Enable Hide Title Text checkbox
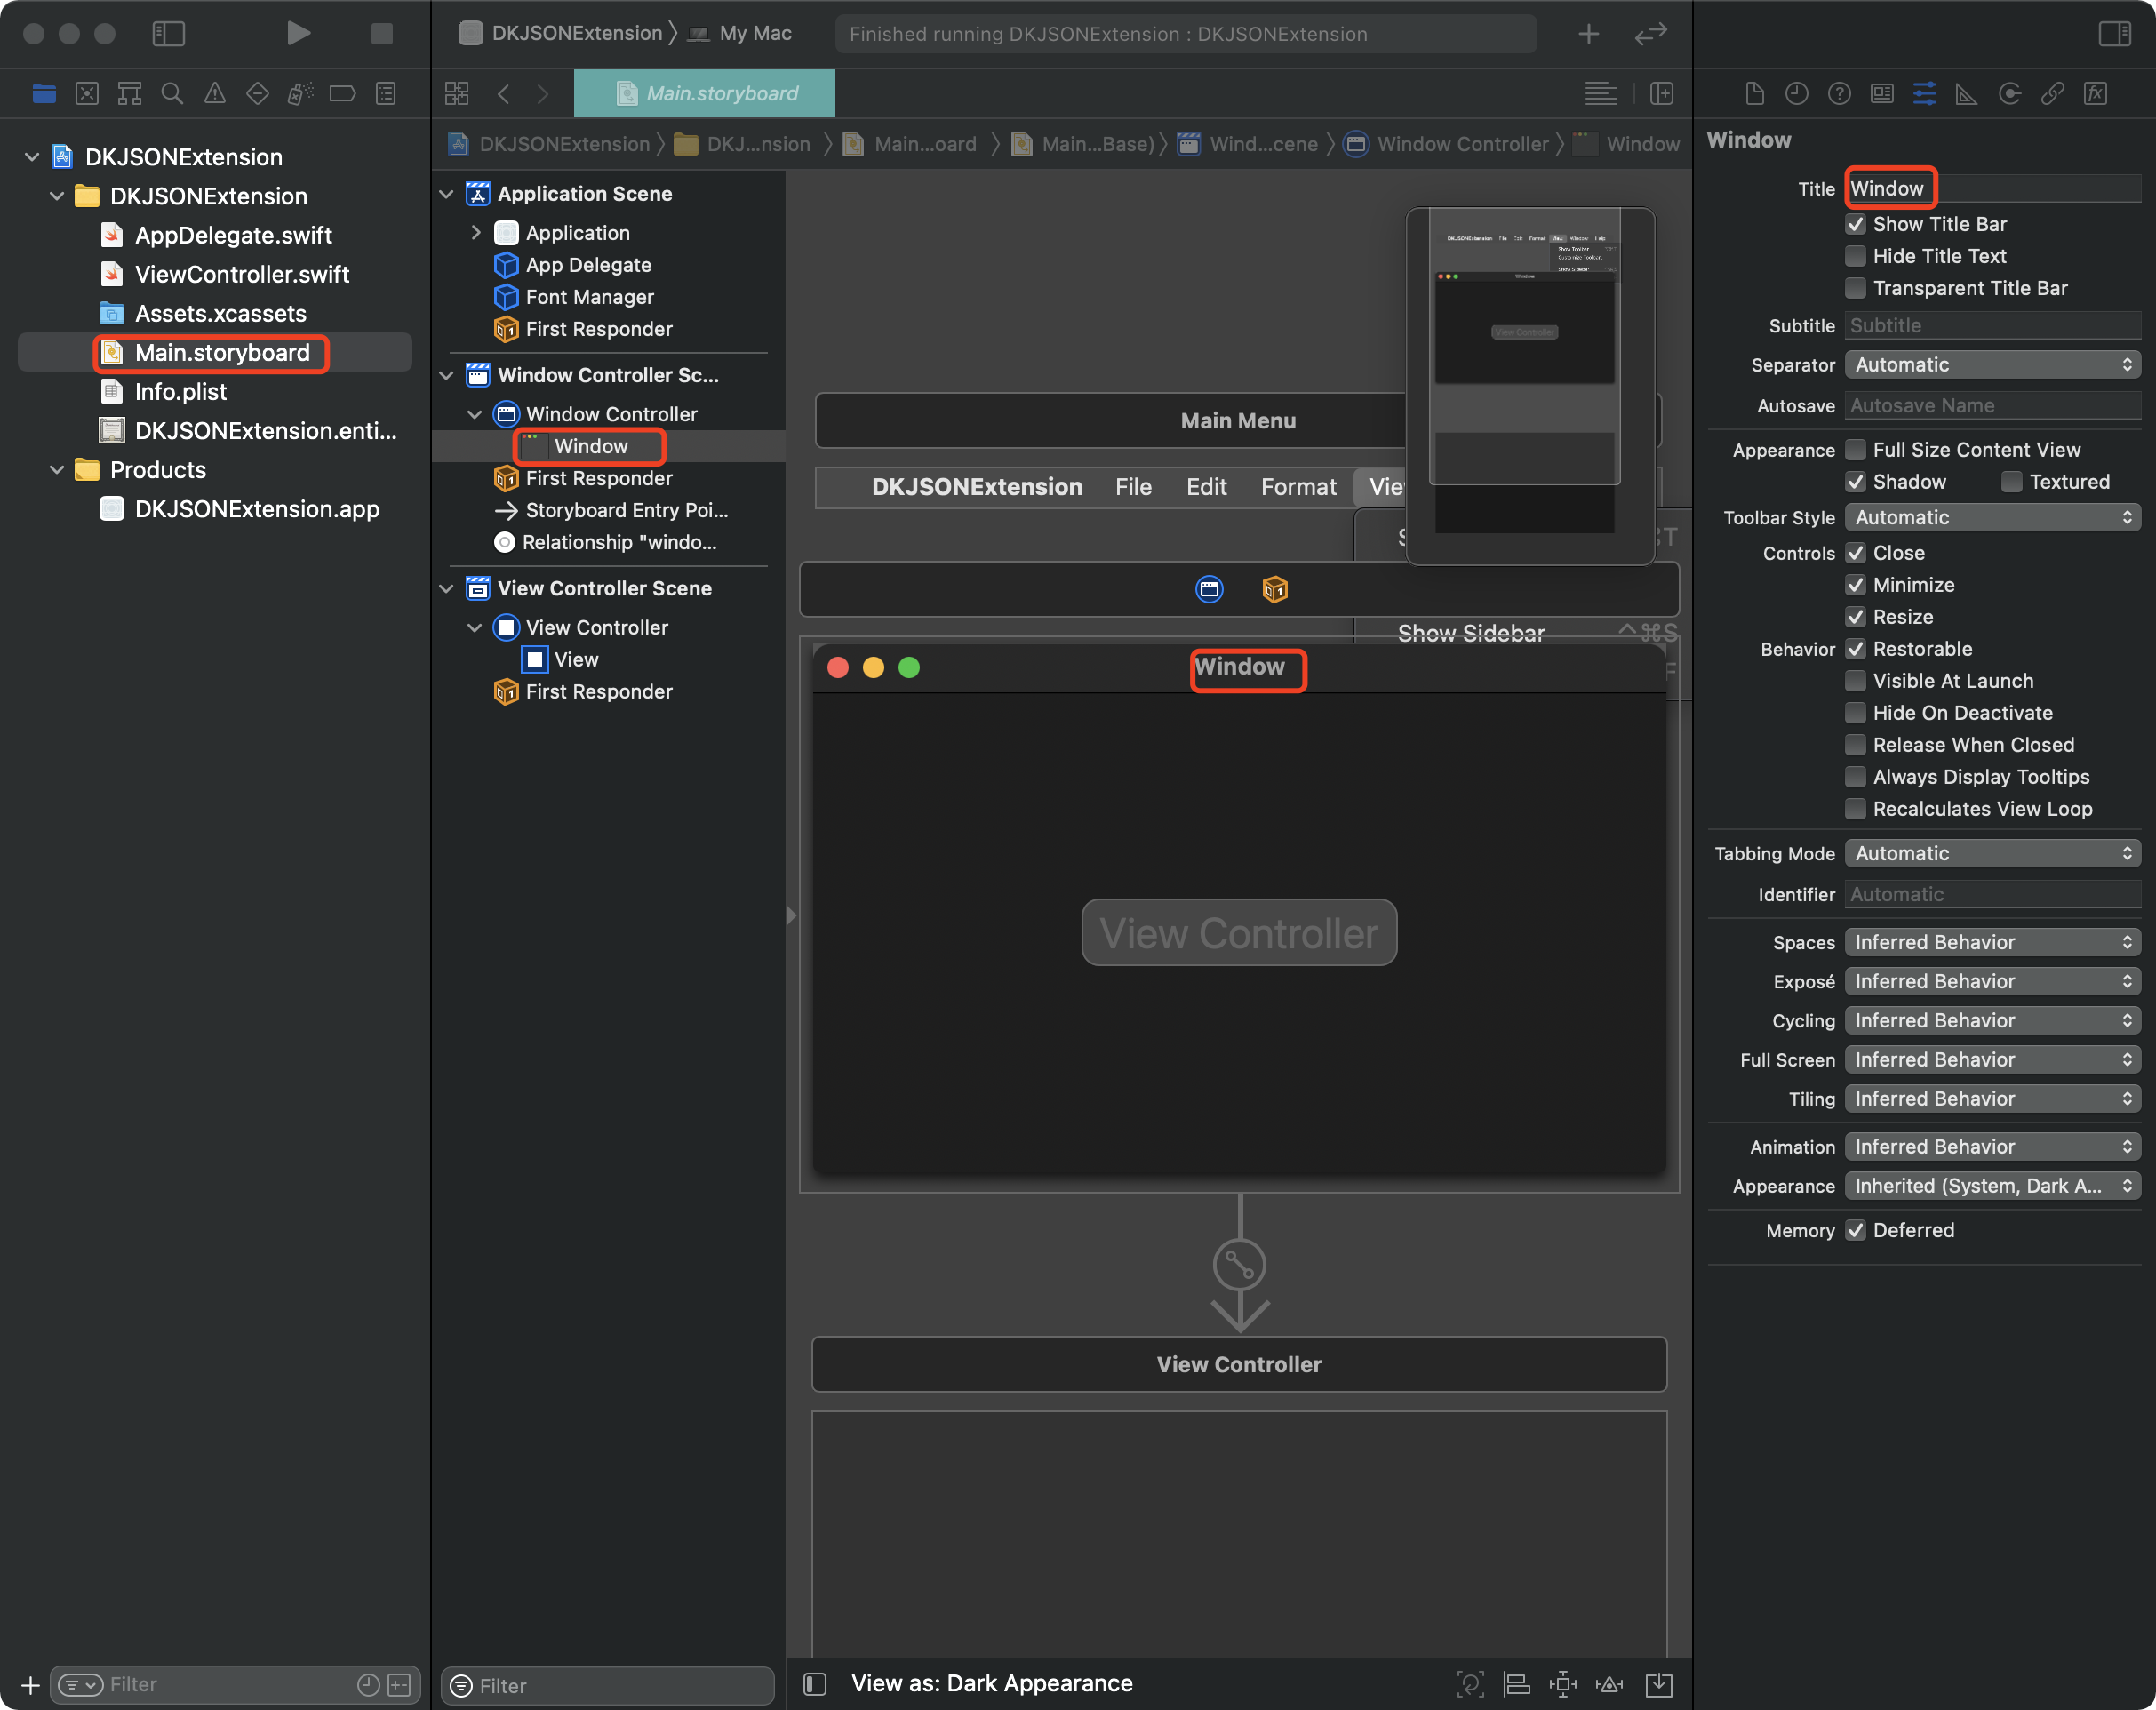 click(1855, 256)
